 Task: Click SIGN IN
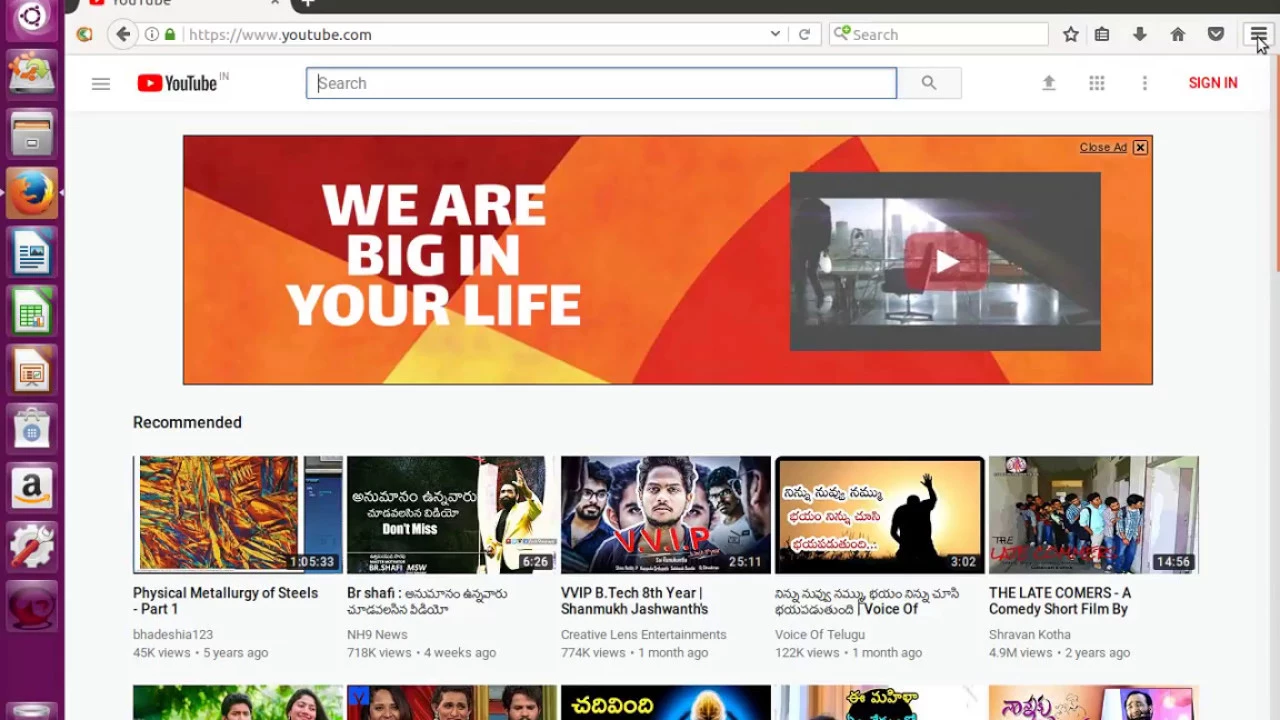pos(1213,83)
